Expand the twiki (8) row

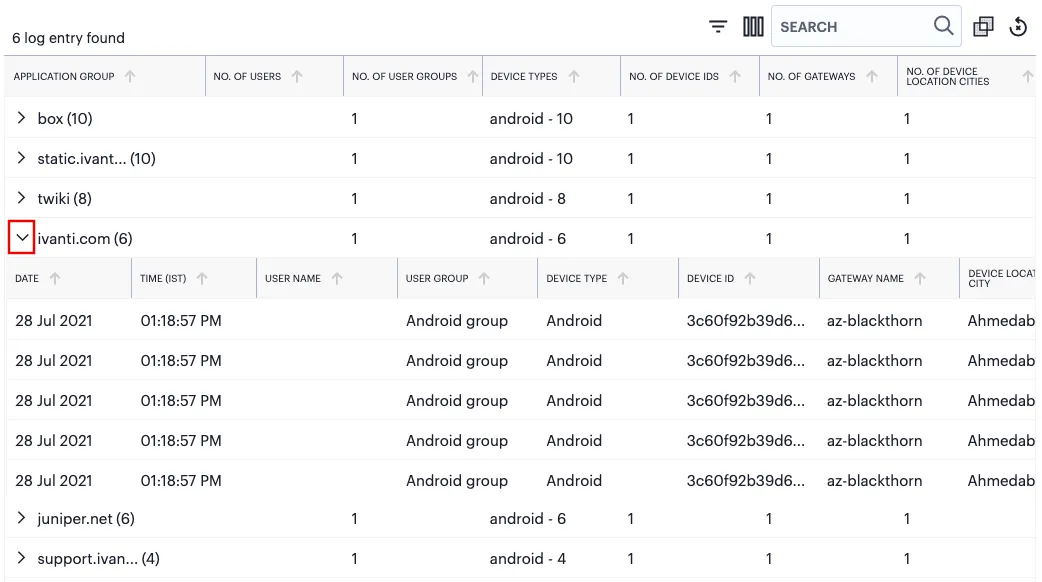[x=21, y=198]
